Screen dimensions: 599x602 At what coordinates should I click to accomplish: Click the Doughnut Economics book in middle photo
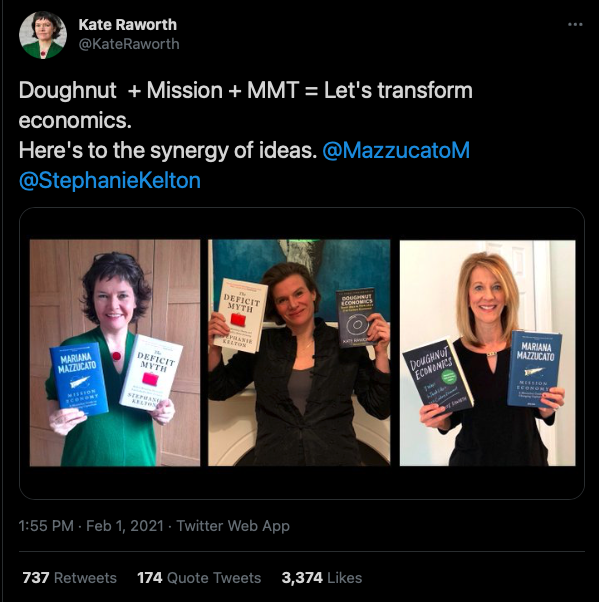pos(356,318)
